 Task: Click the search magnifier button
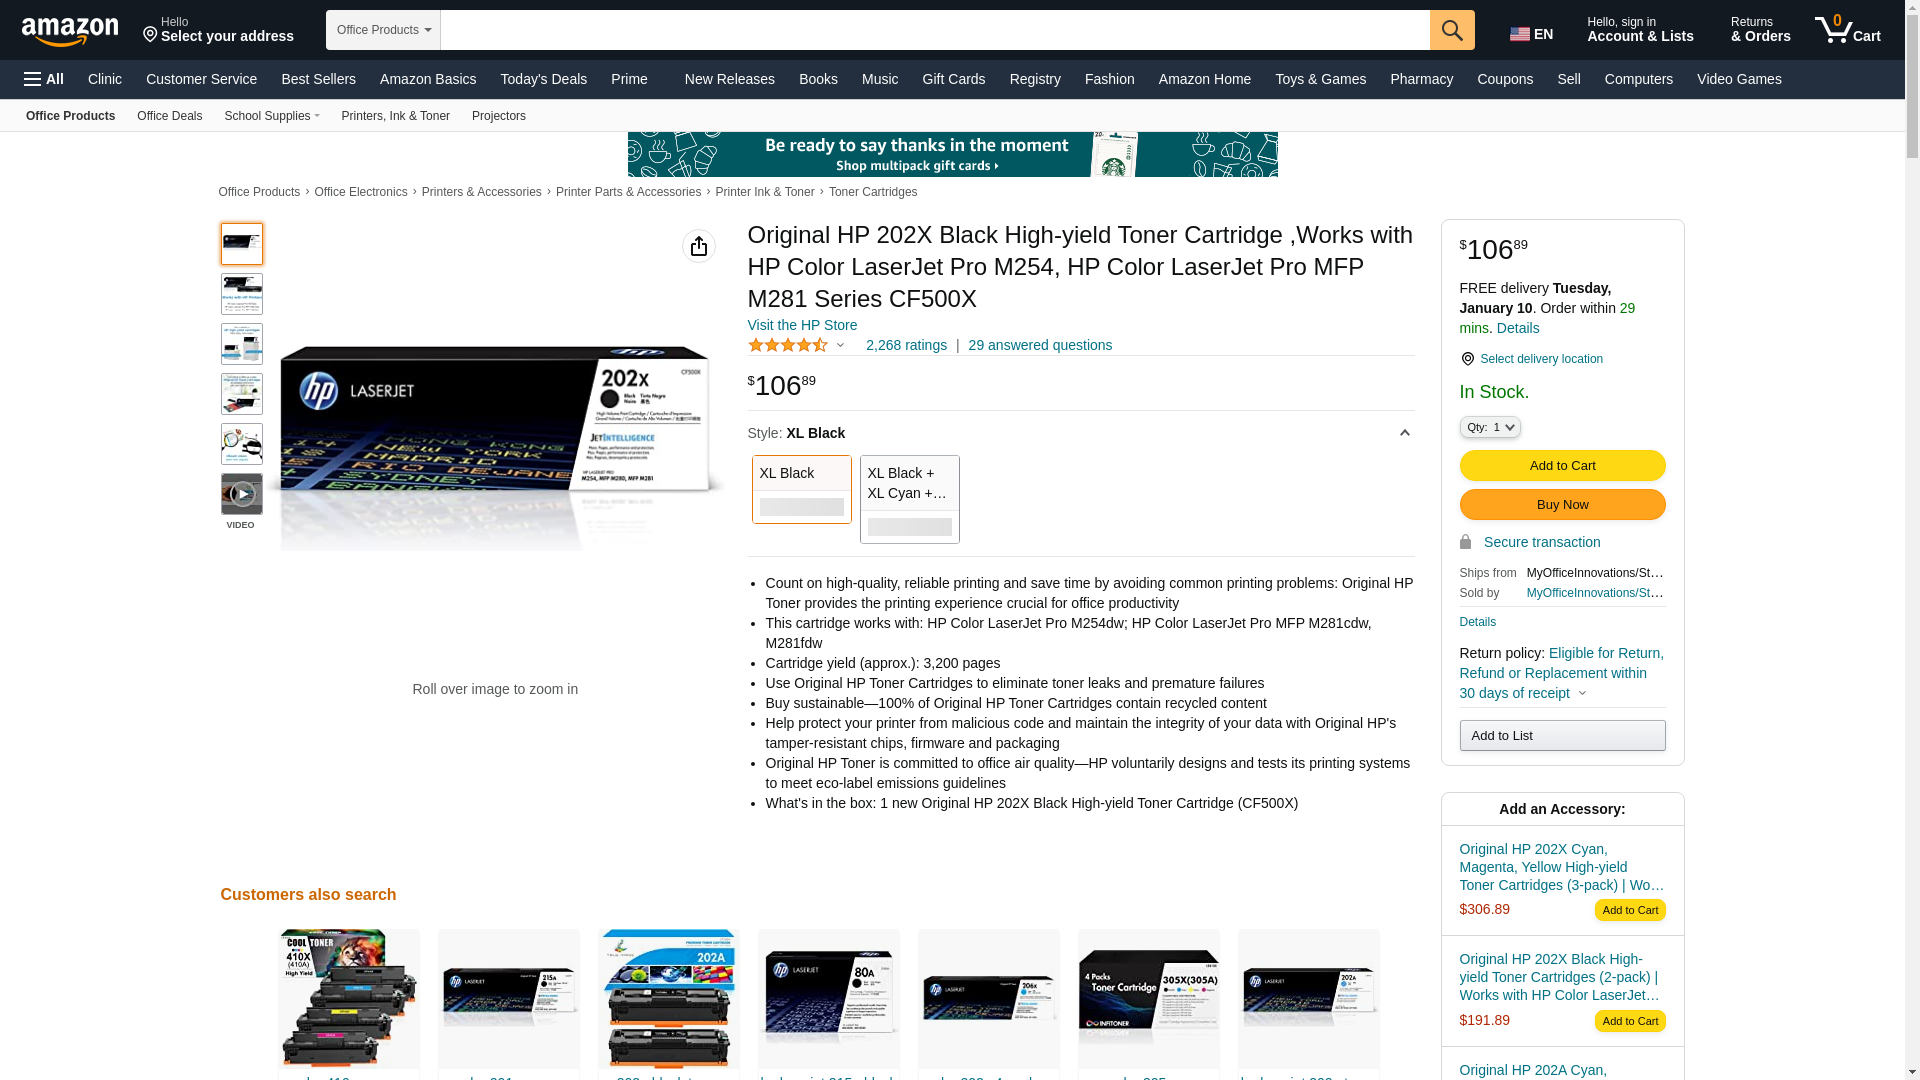click(1452, 30)
